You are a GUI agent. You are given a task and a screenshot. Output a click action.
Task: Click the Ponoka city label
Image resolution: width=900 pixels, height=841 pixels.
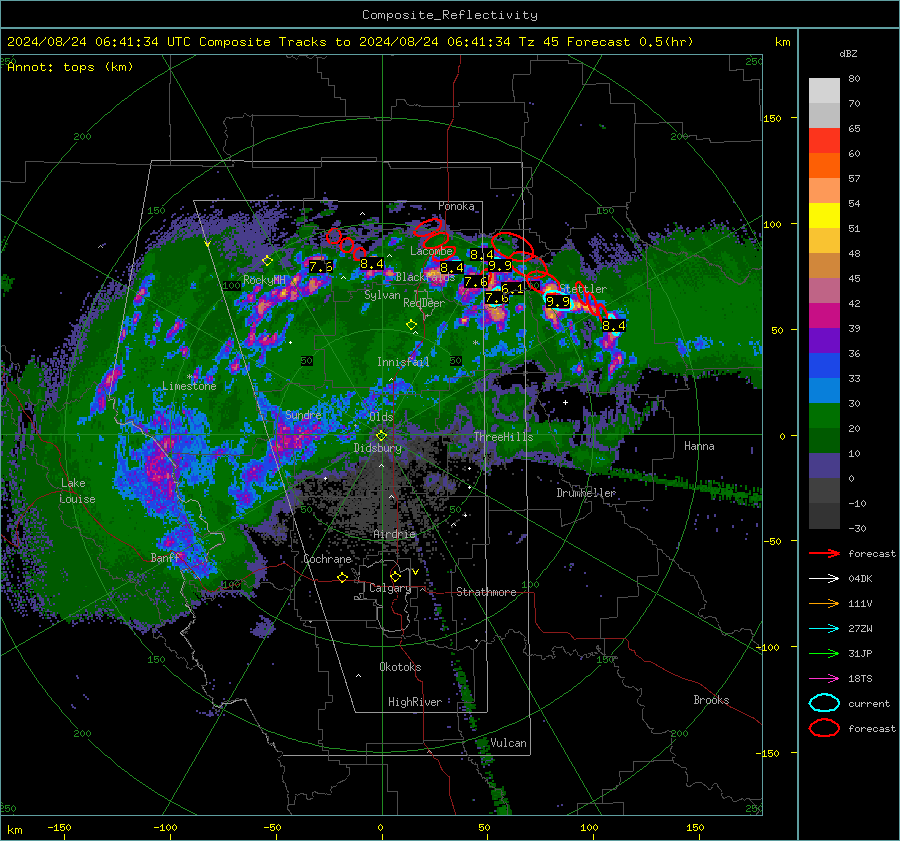(x=456, y=206)
